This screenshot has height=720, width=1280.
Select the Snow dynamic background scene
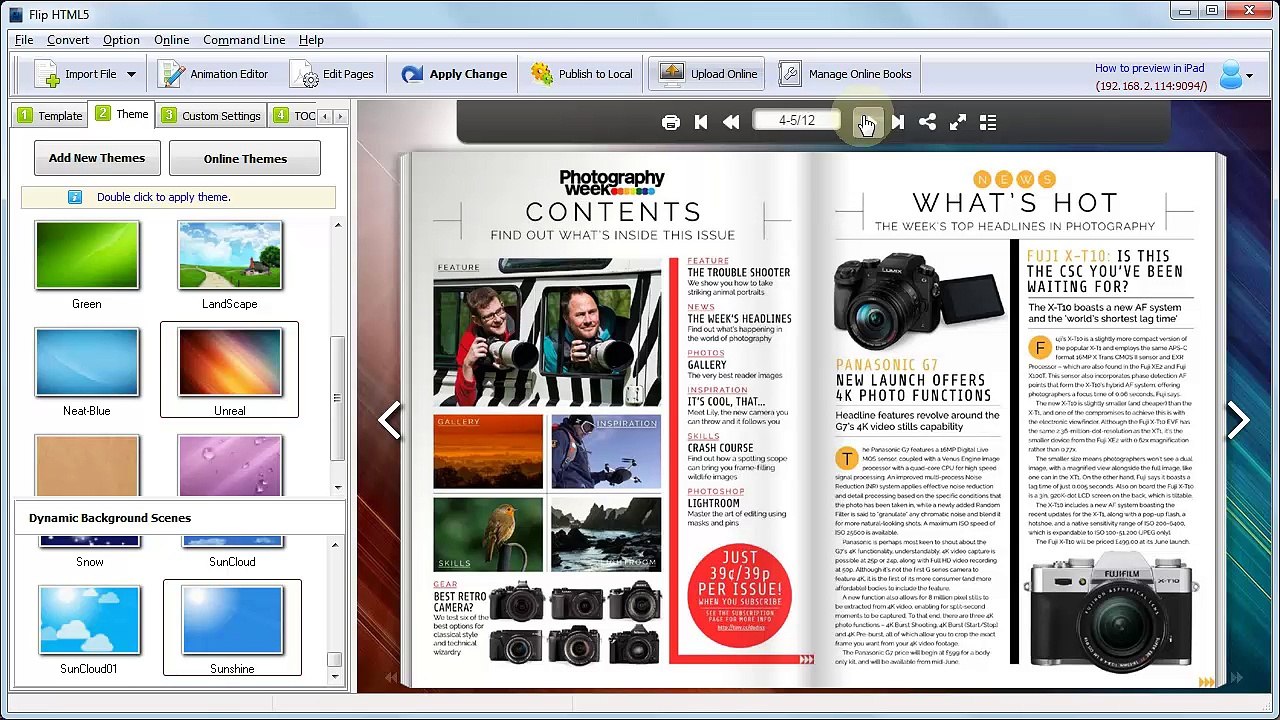pyautogui.click(x=89, y=552)
